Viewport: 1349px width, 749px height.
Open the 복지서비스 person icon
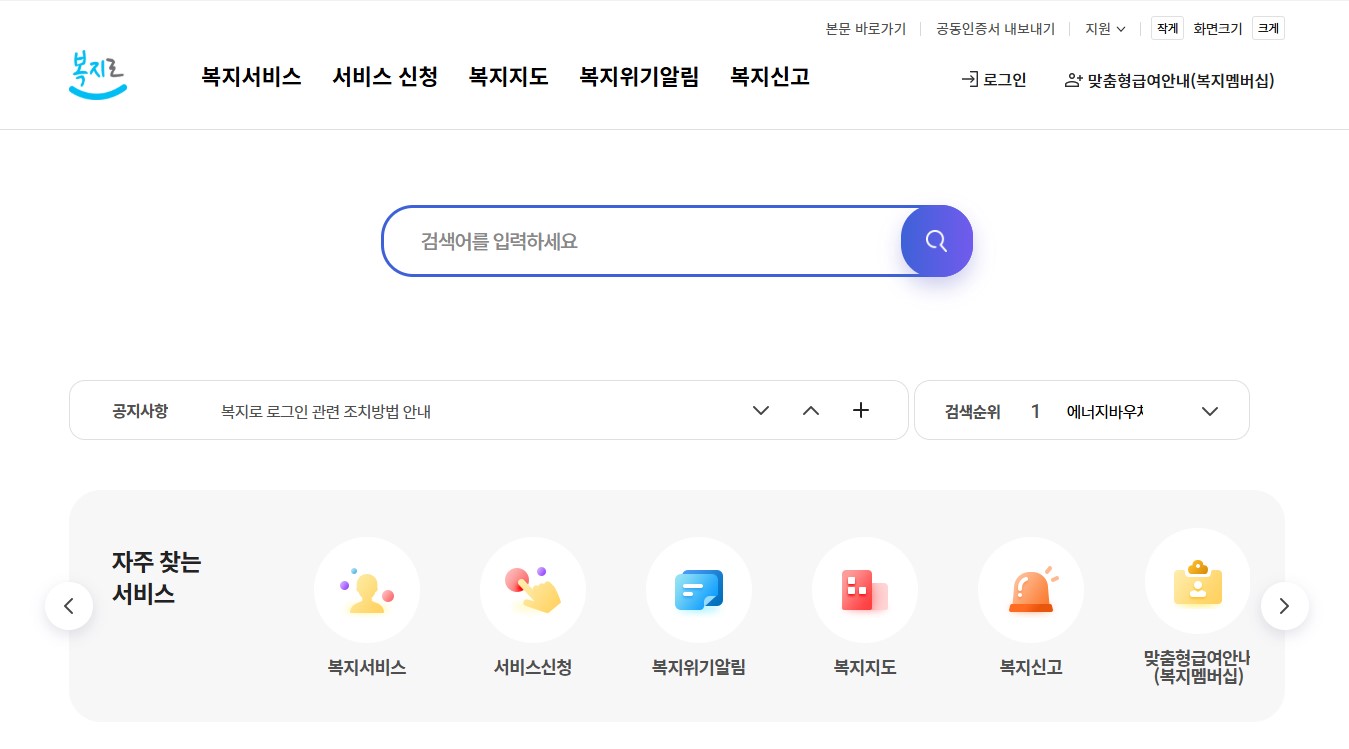tap(367, 590)
